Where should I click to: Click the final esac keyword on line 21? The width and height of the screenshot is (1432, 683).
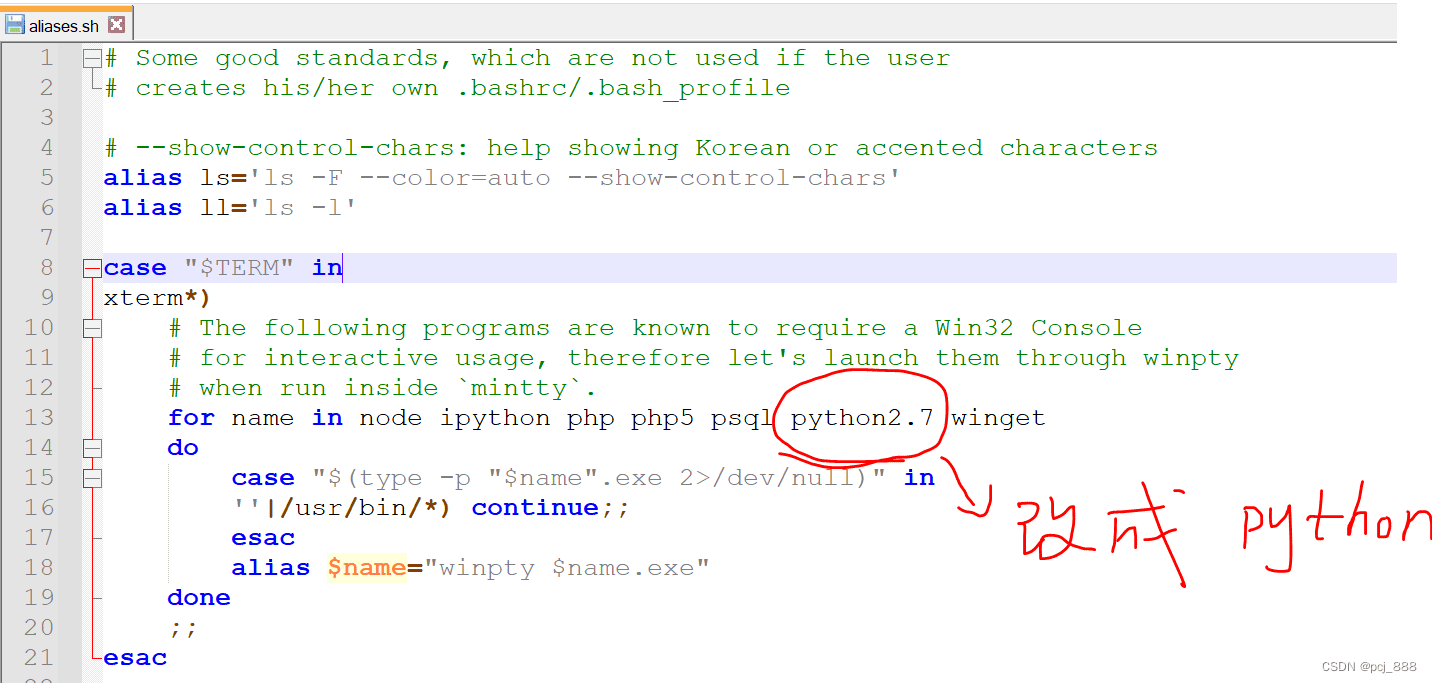pos(135,658)
